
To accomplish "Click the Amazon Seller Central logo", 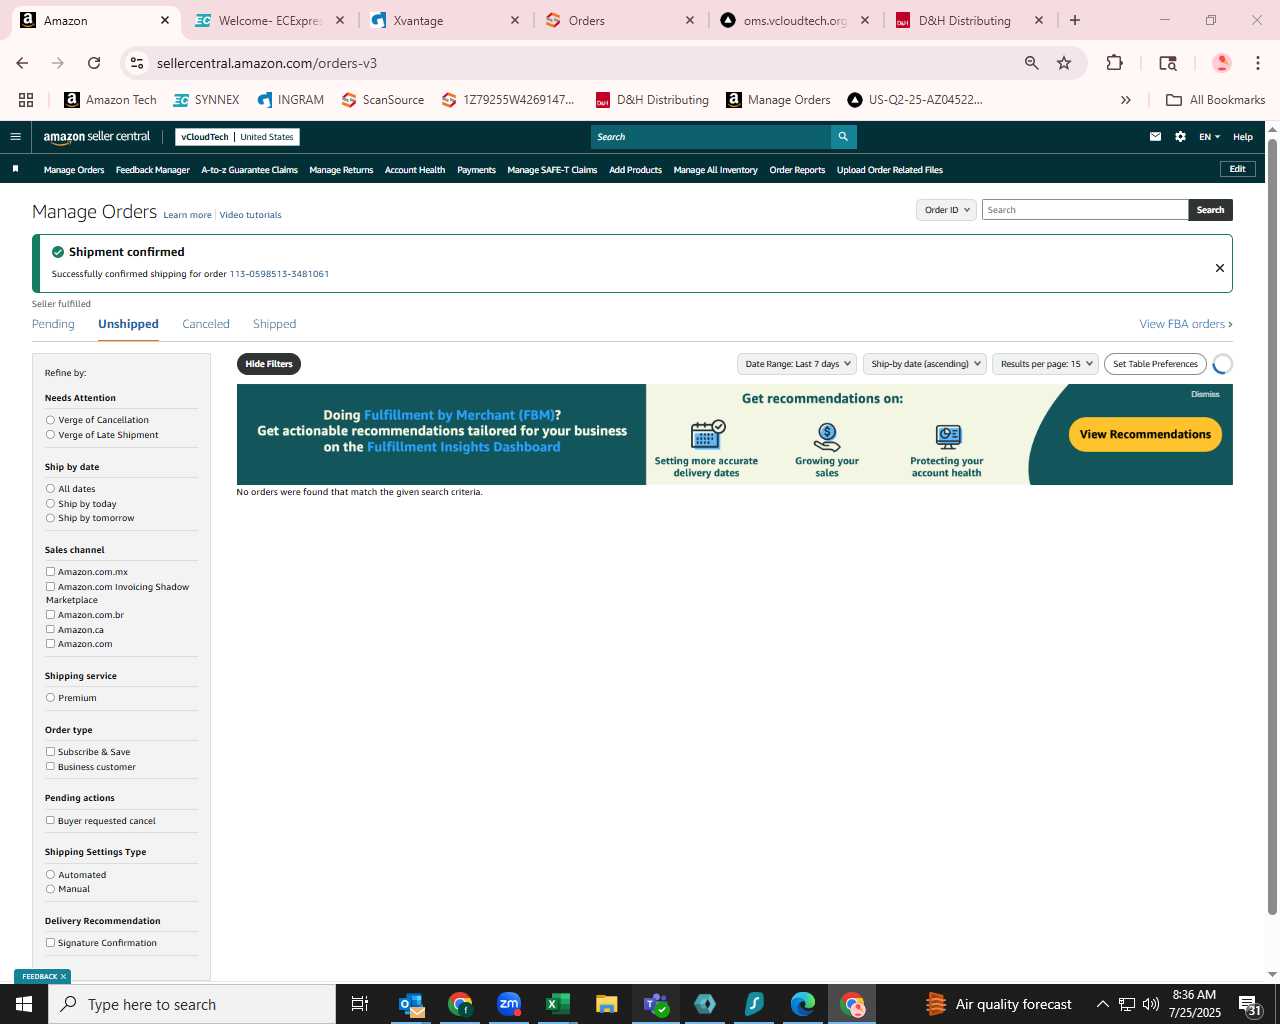I will [96, 137].
